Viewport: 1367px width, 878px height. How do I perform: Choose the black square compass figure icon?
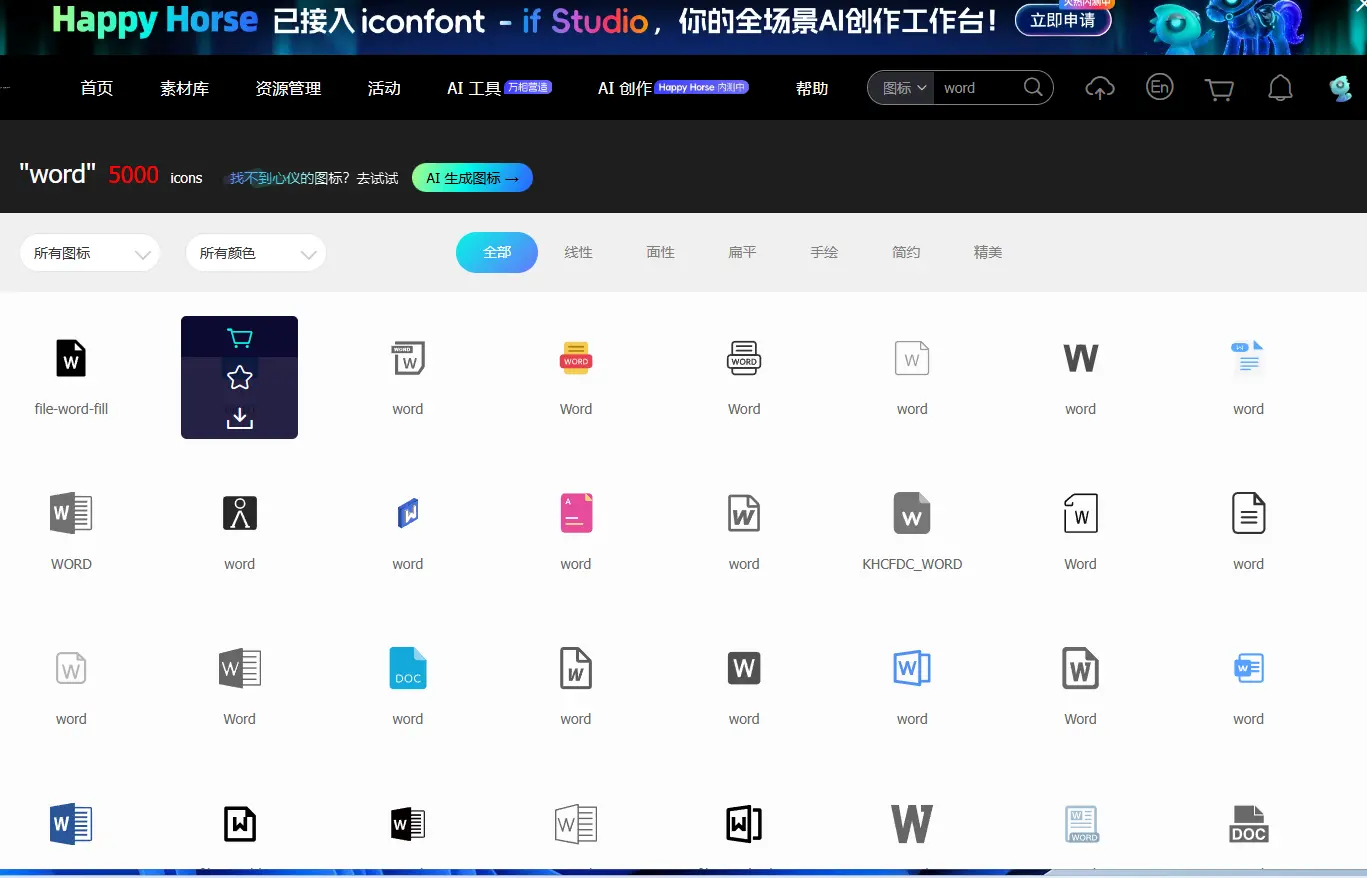(x=239, y=513)
